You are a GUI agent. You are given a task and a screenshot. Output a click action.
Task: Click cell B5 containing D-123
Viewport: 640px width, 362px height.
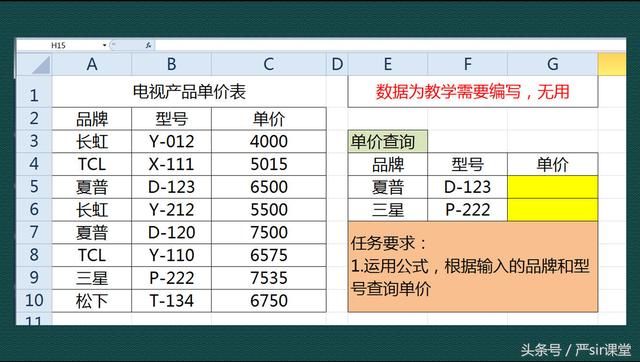(x=171, y=187)
